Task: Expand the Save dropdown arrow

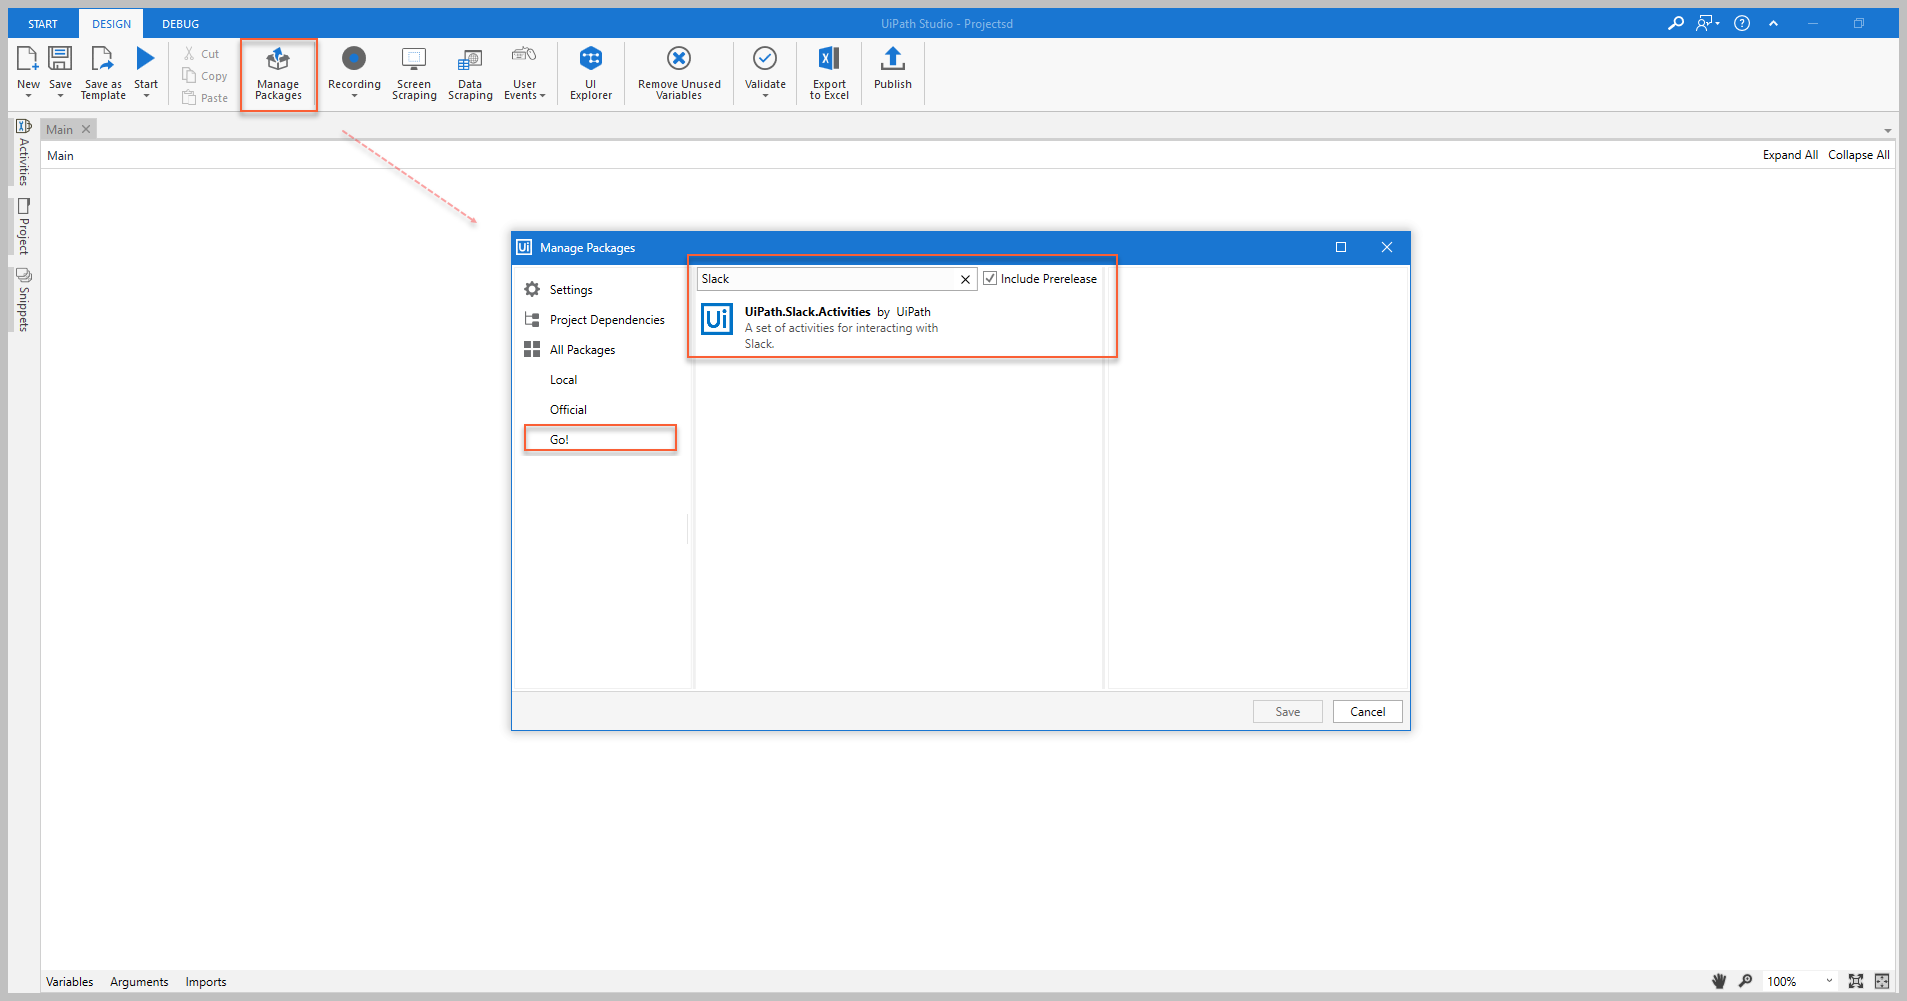Action: pos(60,96)
